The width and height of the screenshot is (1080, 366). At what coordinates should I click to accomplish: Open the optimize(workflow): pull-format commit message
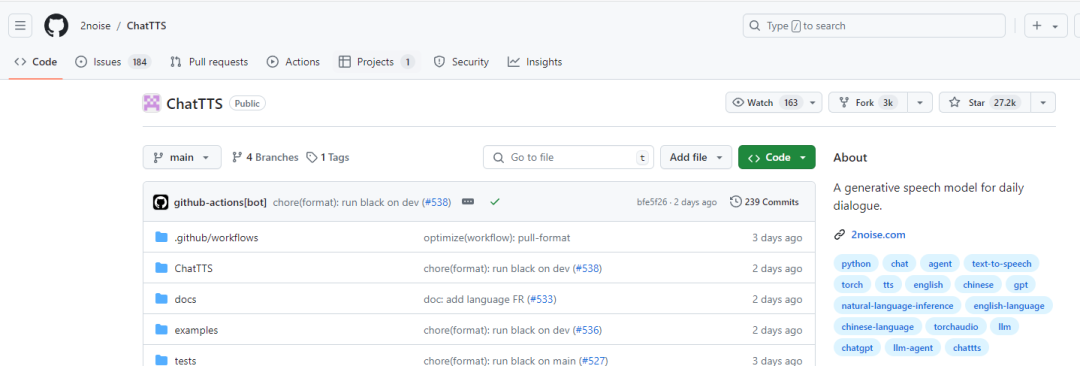[497, 238]
